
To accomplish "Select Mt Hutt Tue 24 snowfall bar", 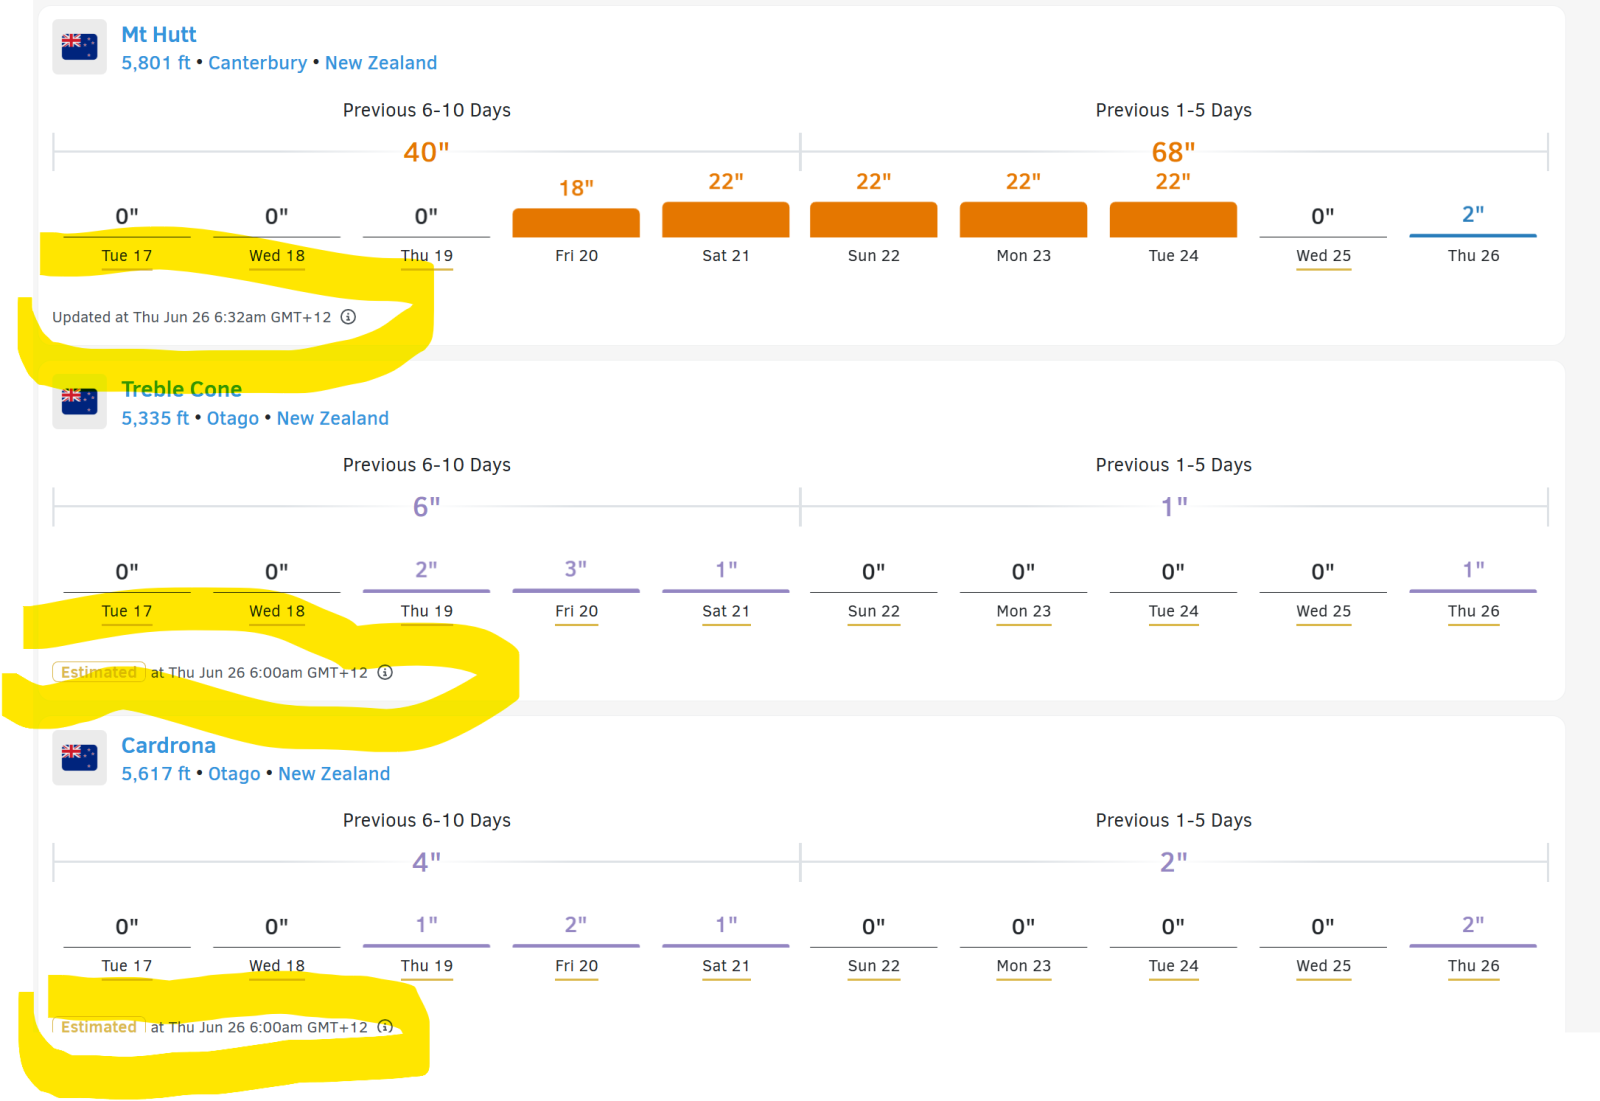I will [x=1174, y=220].
